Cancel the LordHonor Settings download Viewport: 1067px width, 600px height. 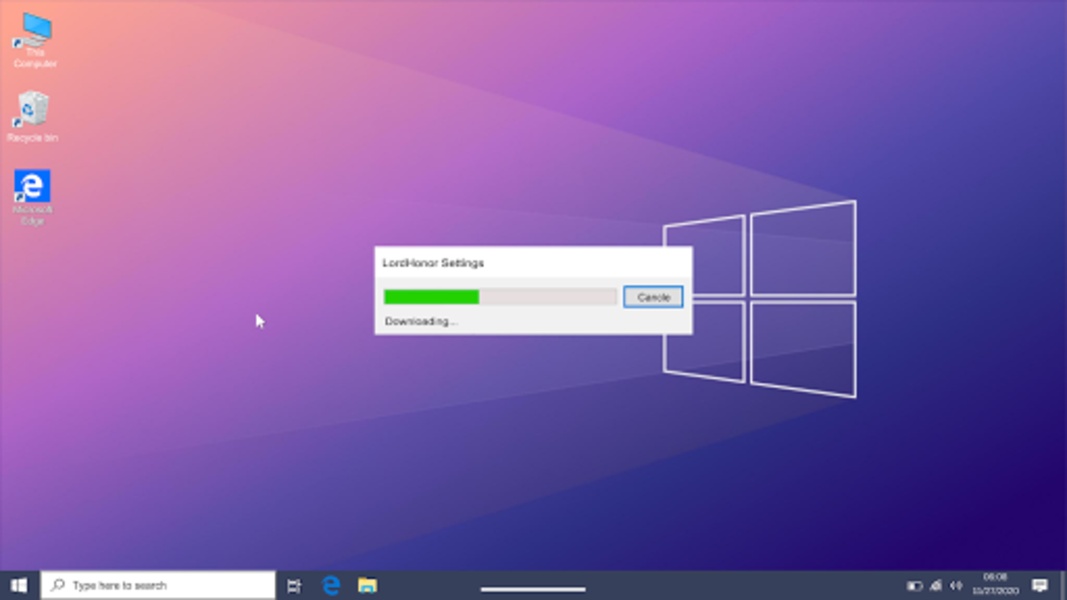click(653, 297)
